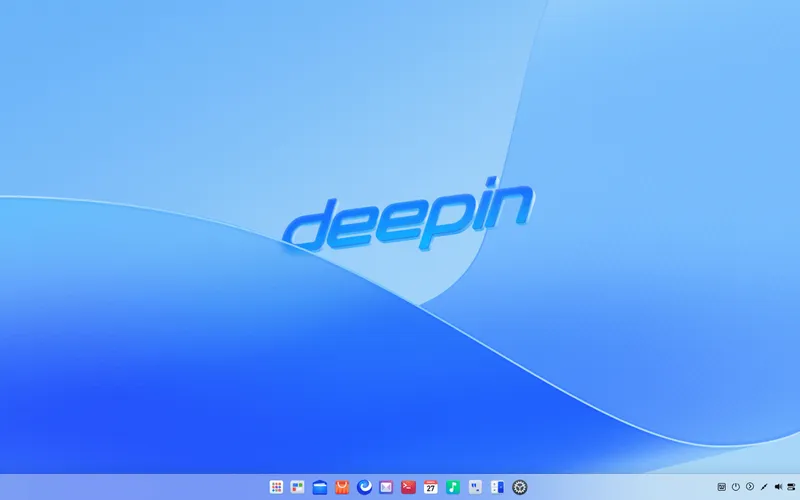
Task: Open the quick settings toggle tray icon
Action: coord(791,487)
